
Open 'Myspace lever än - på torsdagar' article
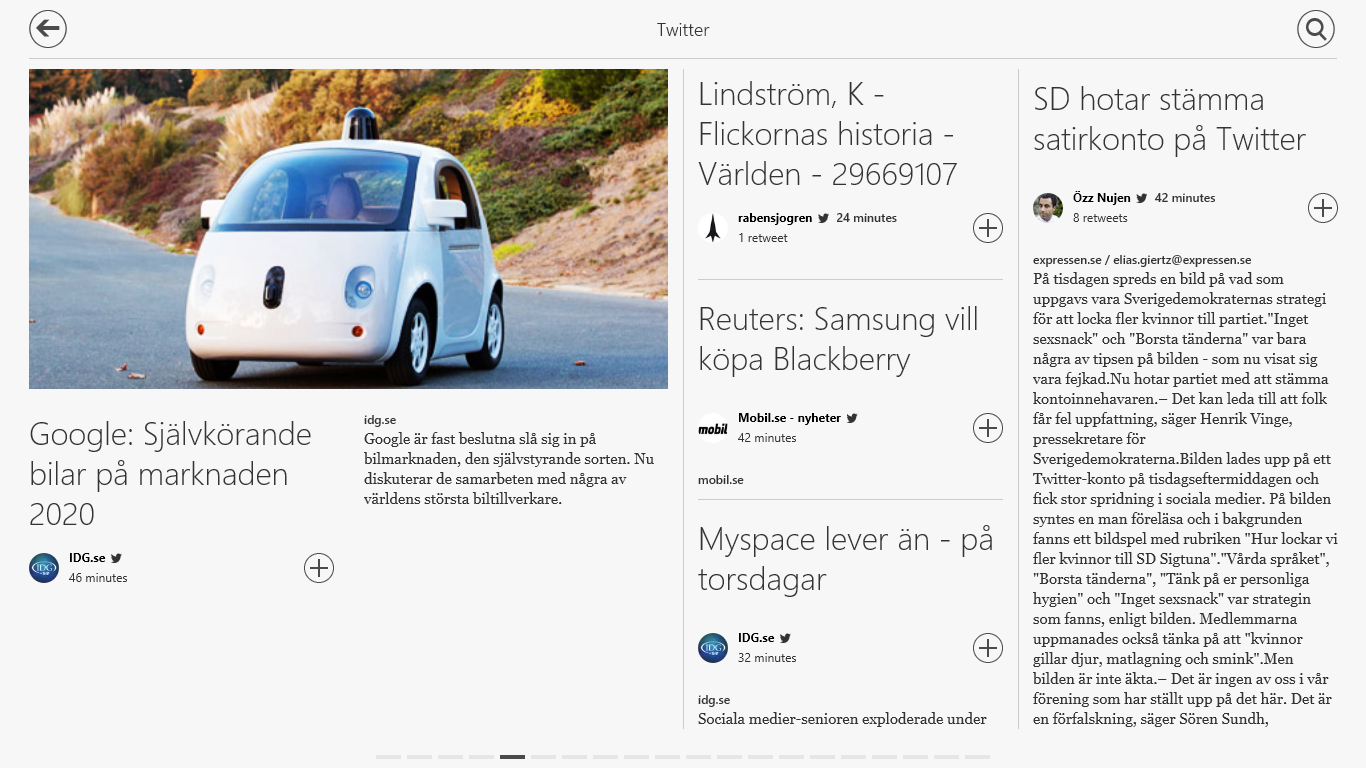[845, 559]
